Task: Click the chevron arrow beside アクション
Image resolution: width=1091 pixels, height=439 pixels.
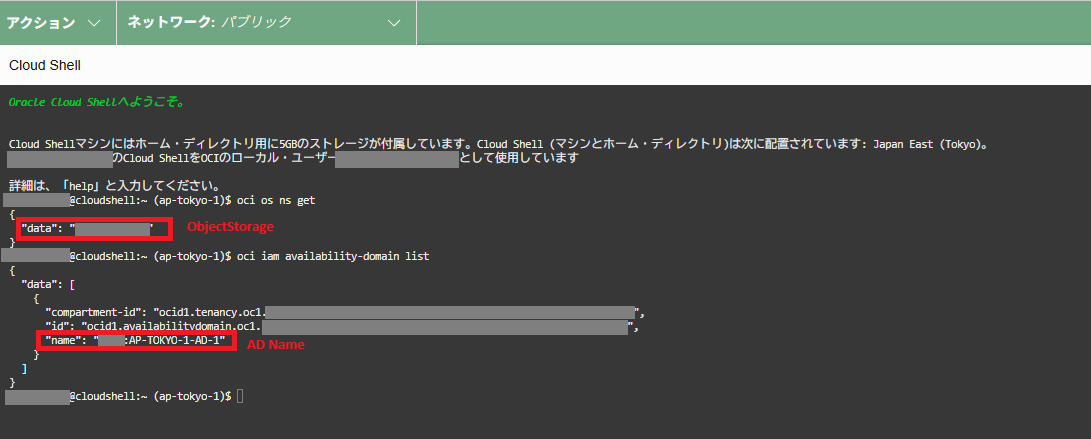Action: (x=93, y=22)
